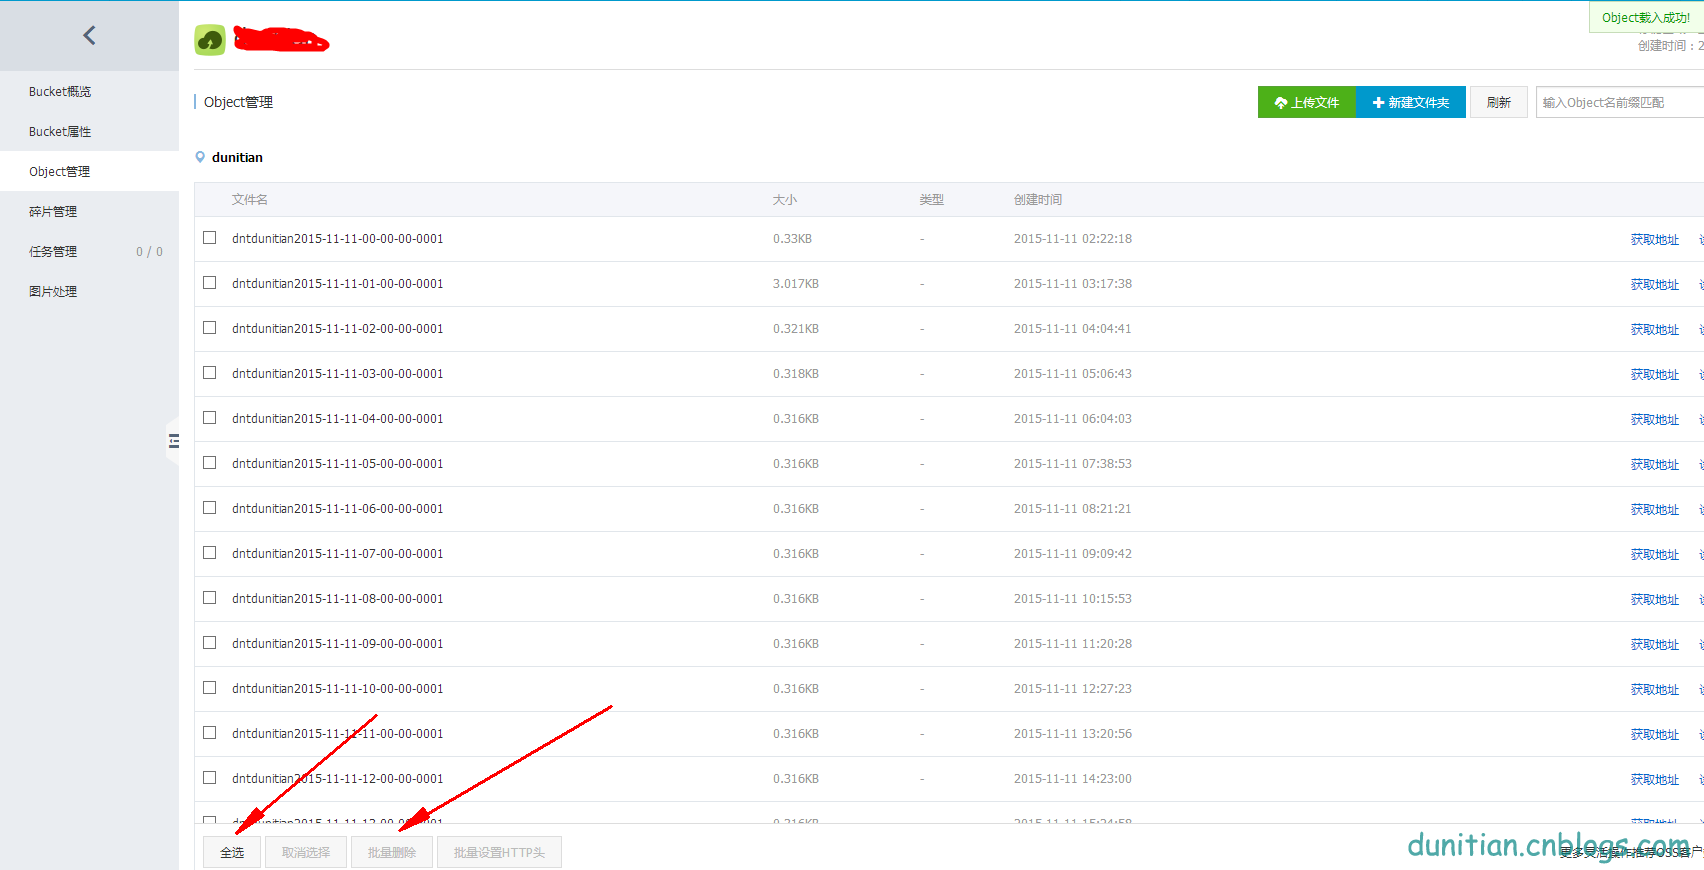Click the back chevron icon in sidebar

pos(89,36)
